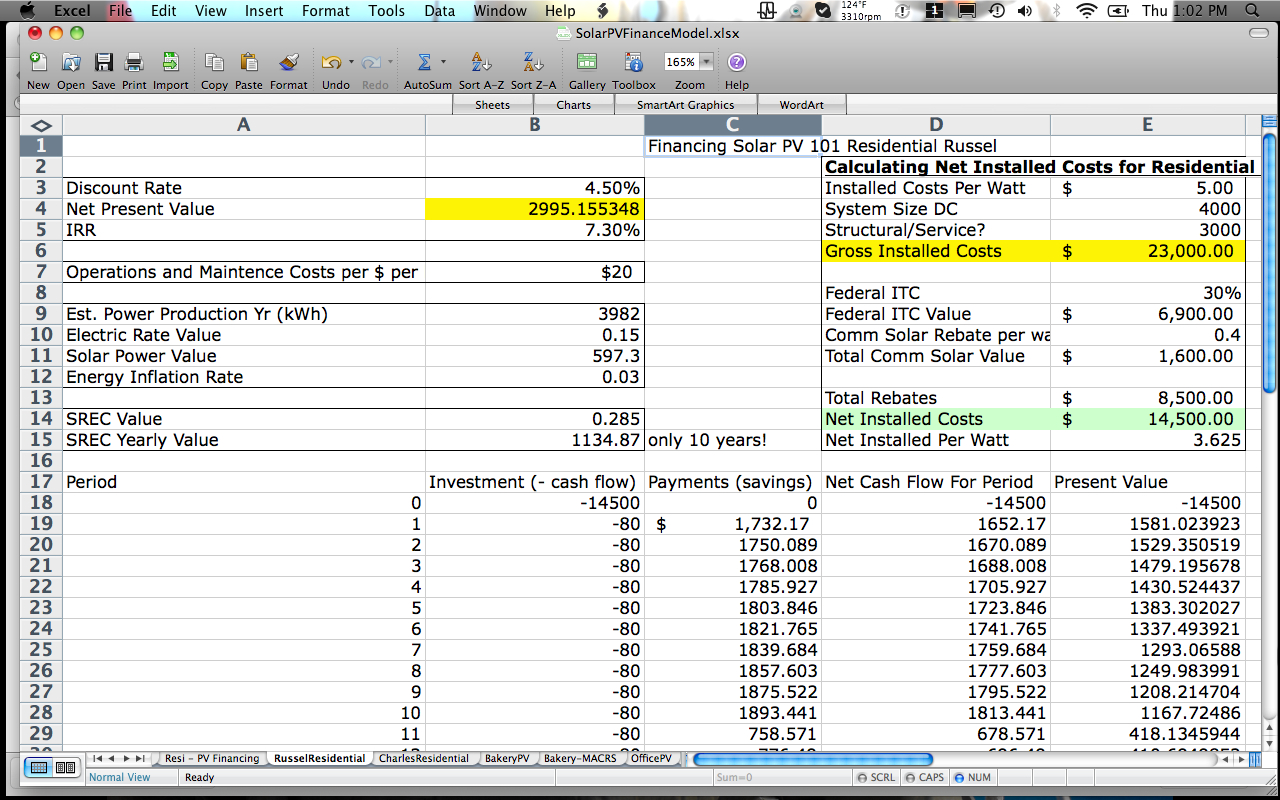
Task: Click the Select All corner box
Action: click(41, 125)
